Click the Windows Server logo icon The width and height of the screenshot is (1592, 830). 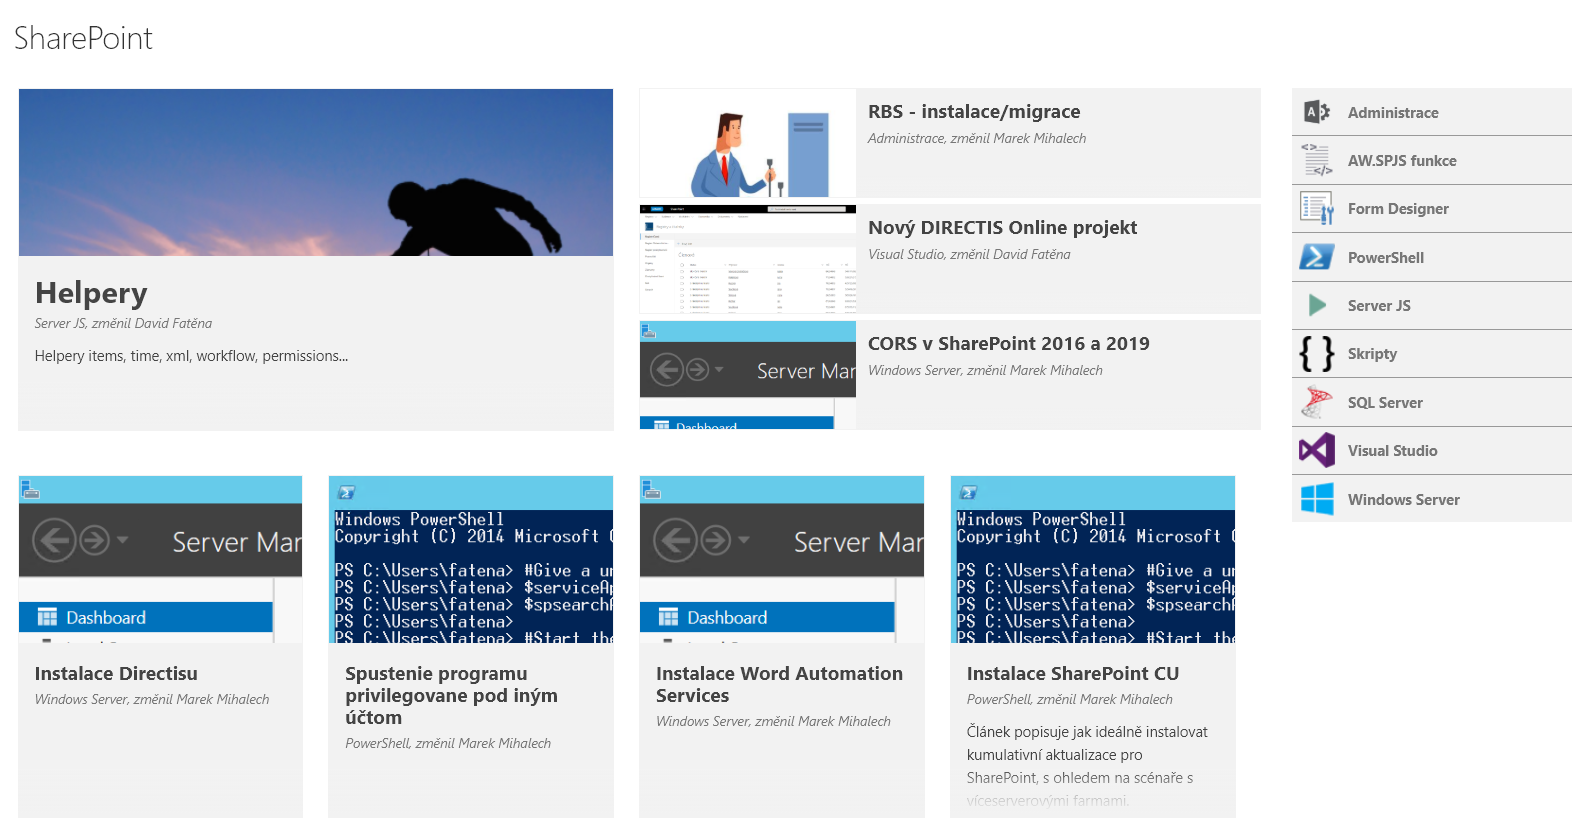[x=1317, y=499]
